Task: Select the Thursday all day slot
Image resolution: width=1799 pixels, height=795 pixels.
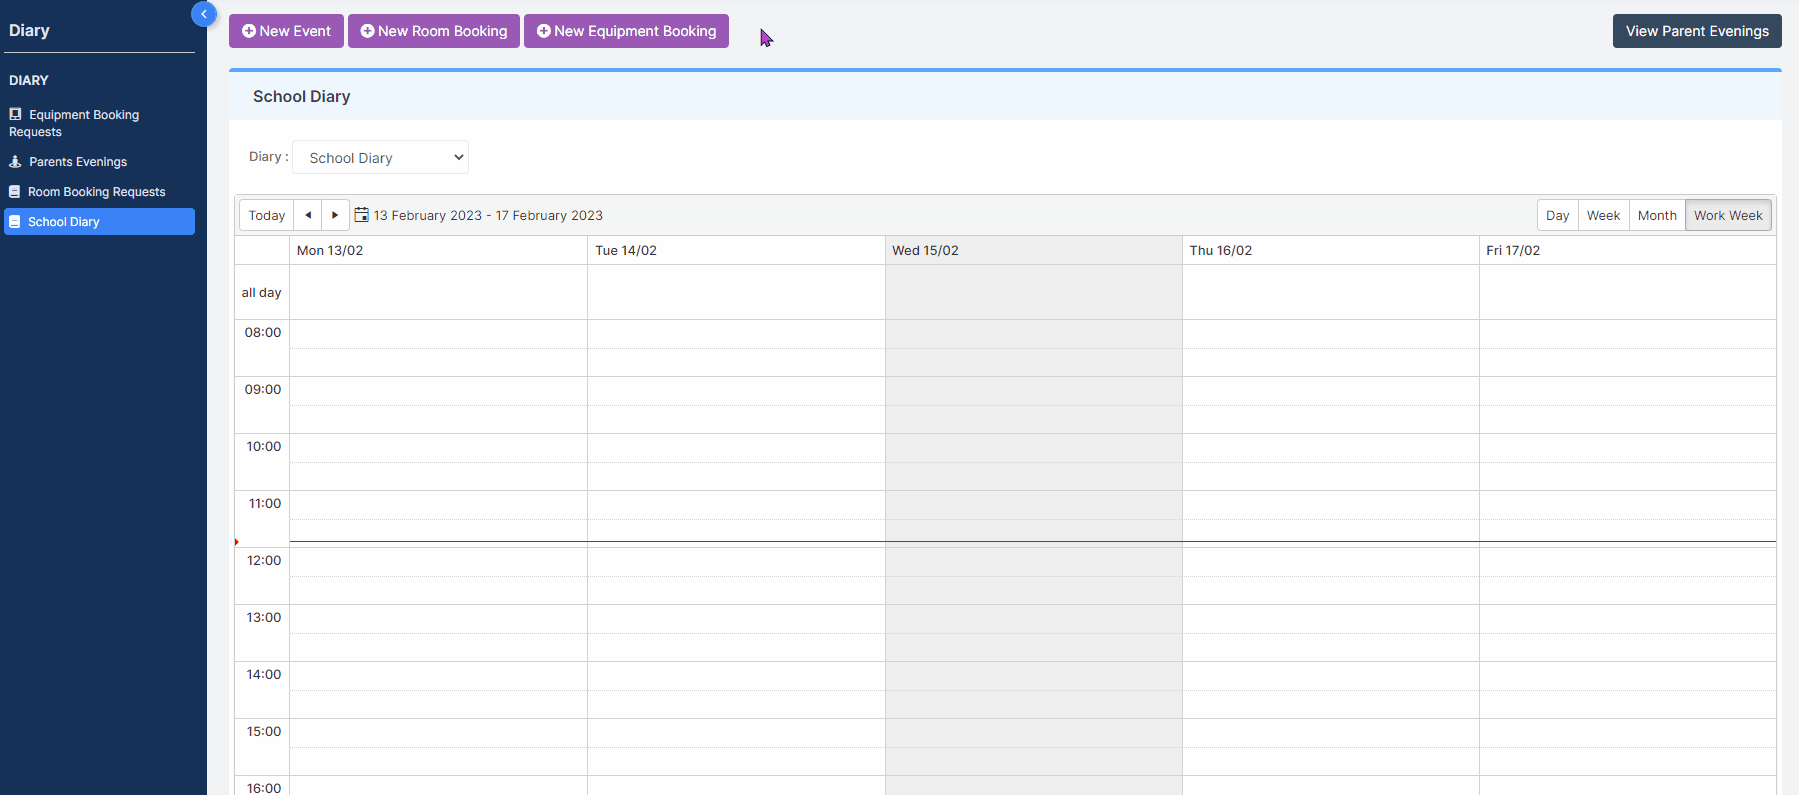Action: [x=1330, y=292]
